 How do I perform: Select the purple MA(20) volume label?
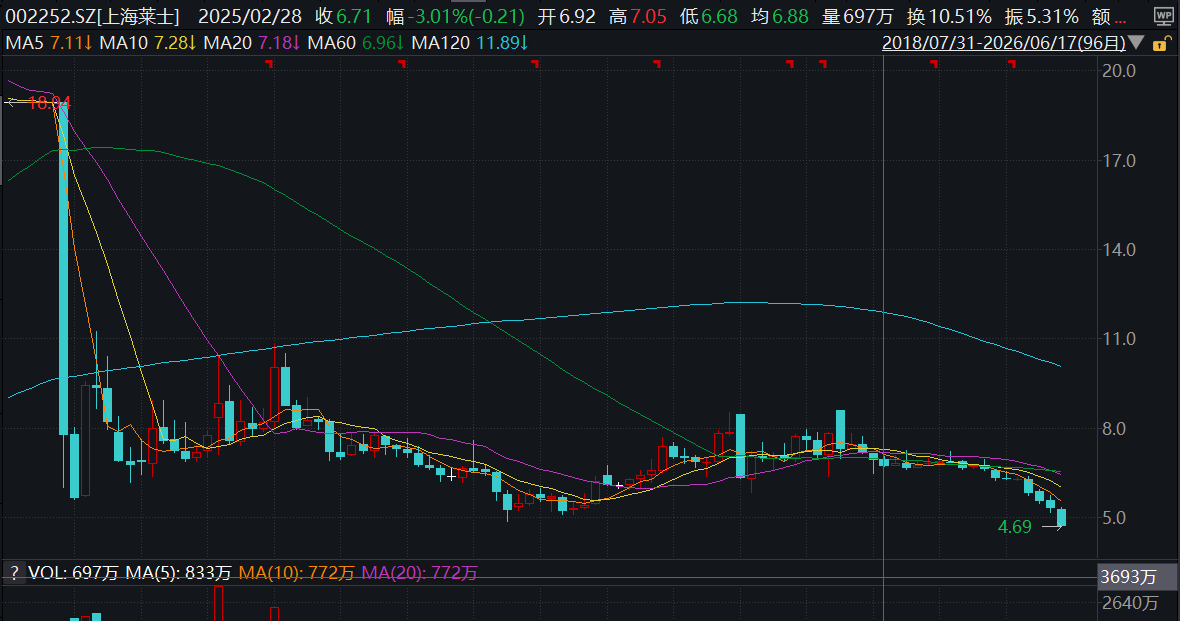point(419,574)
